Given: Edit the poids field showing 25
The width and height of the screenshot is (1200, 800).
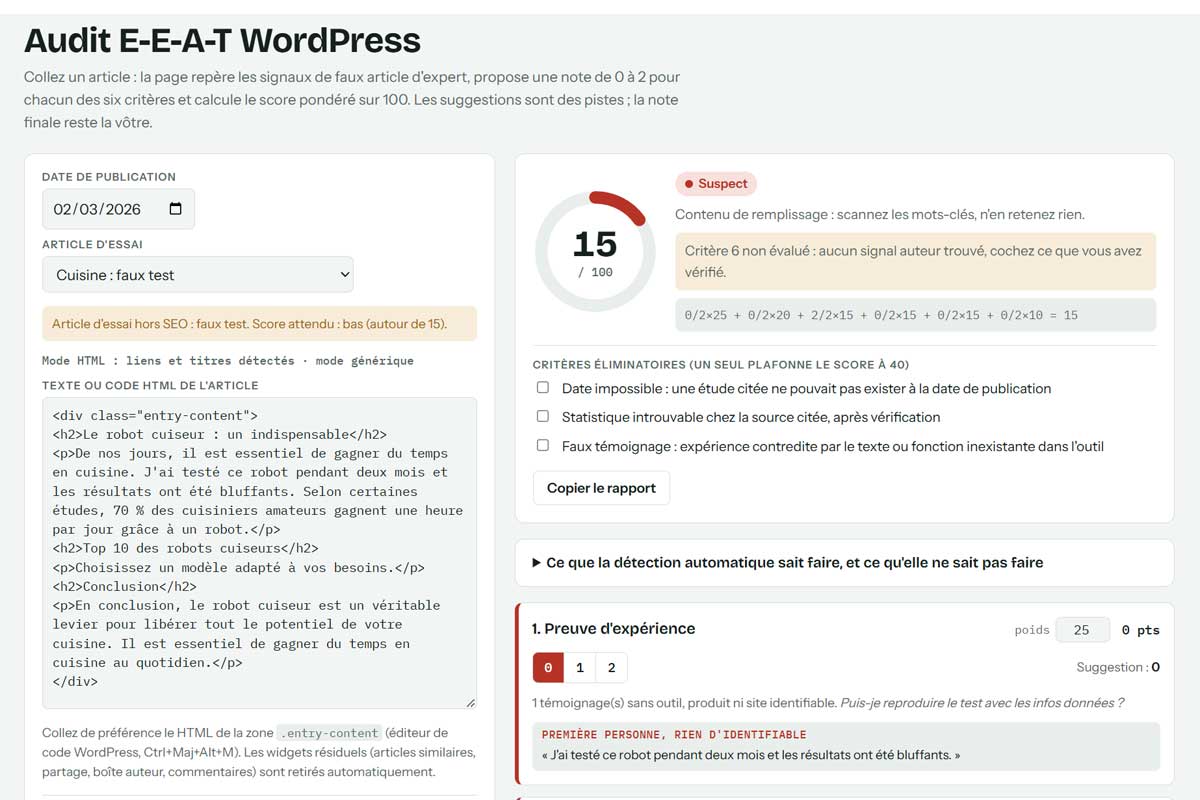Looking at the screenshot, I should 1082,630.
